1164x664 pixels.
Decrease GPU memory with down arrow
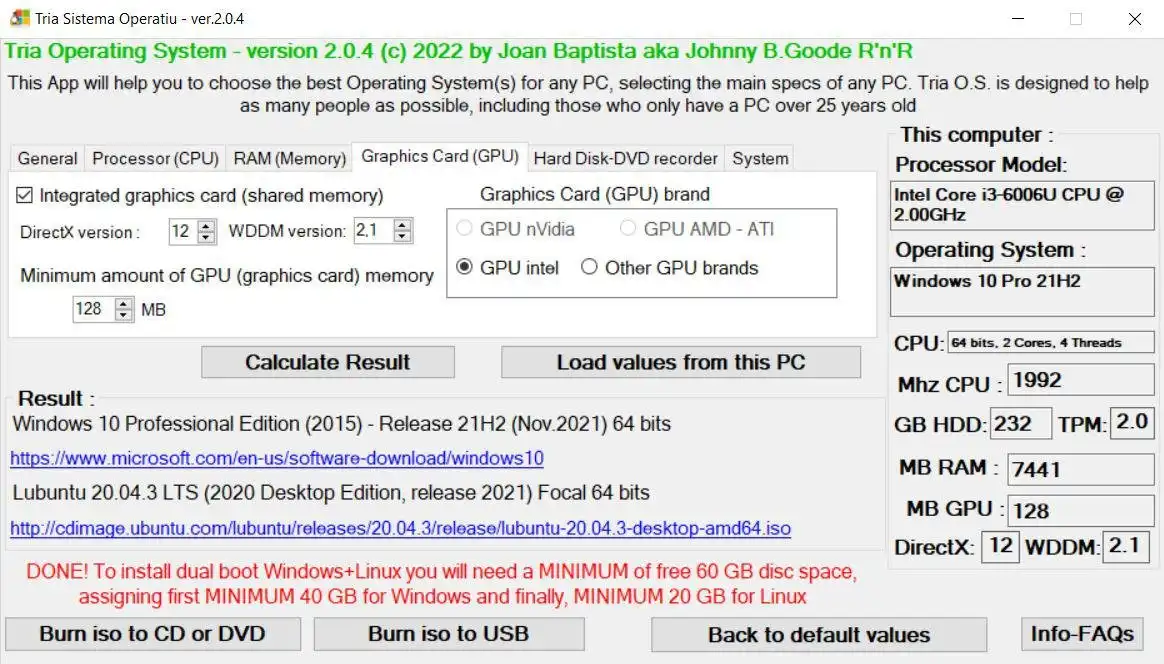pyautogui.click(x=124, y=315)
